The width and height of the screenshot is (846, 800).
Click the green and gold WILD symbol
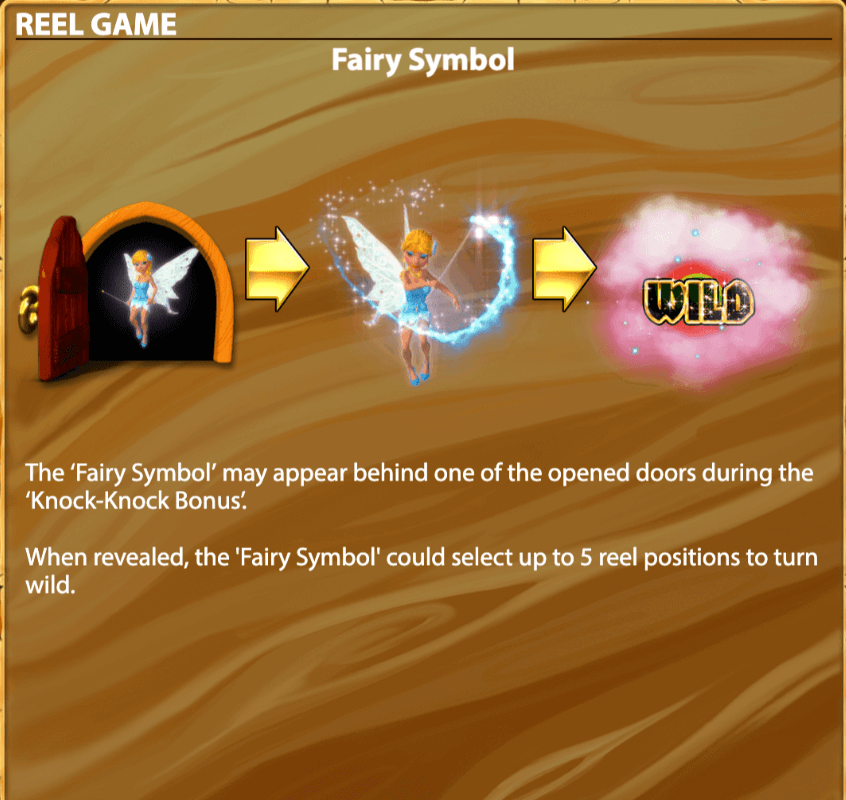point(698,301)
